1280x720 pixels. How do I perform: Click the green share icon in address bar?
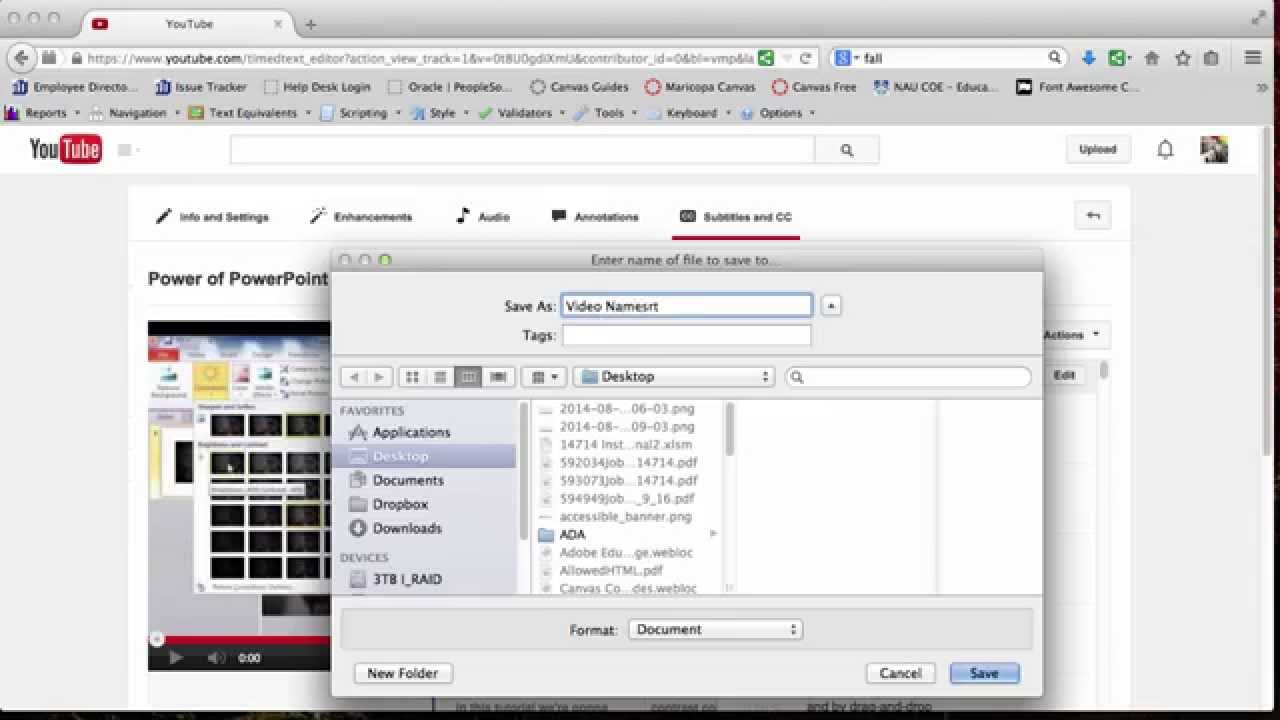click(766, 58)
